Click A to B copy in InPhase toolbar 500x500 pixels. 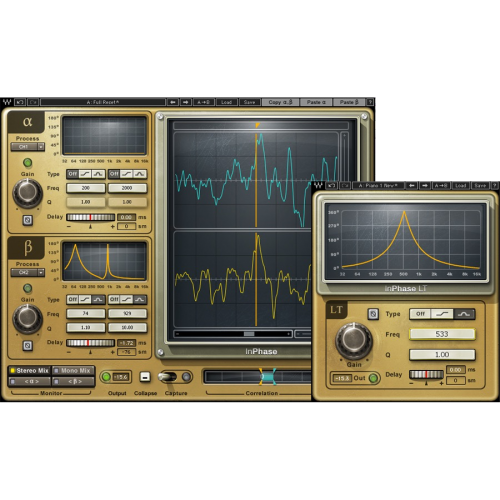tap(204, 102)
